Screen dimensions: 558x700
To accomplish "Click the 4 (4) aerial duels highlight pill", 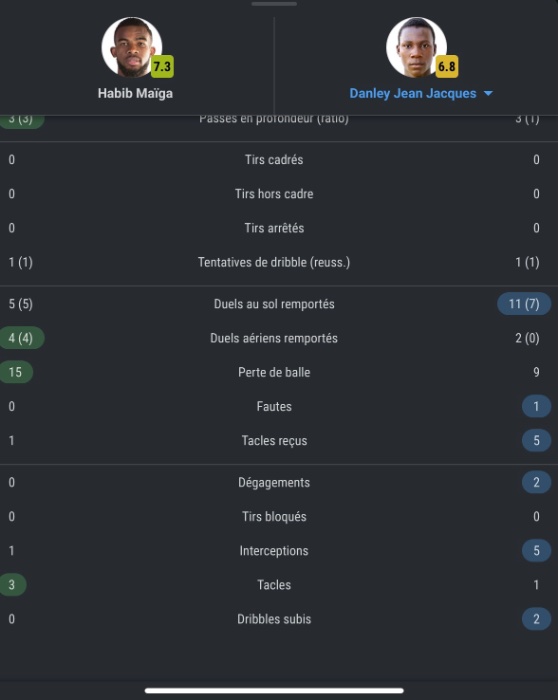I will tap(21, 338).
